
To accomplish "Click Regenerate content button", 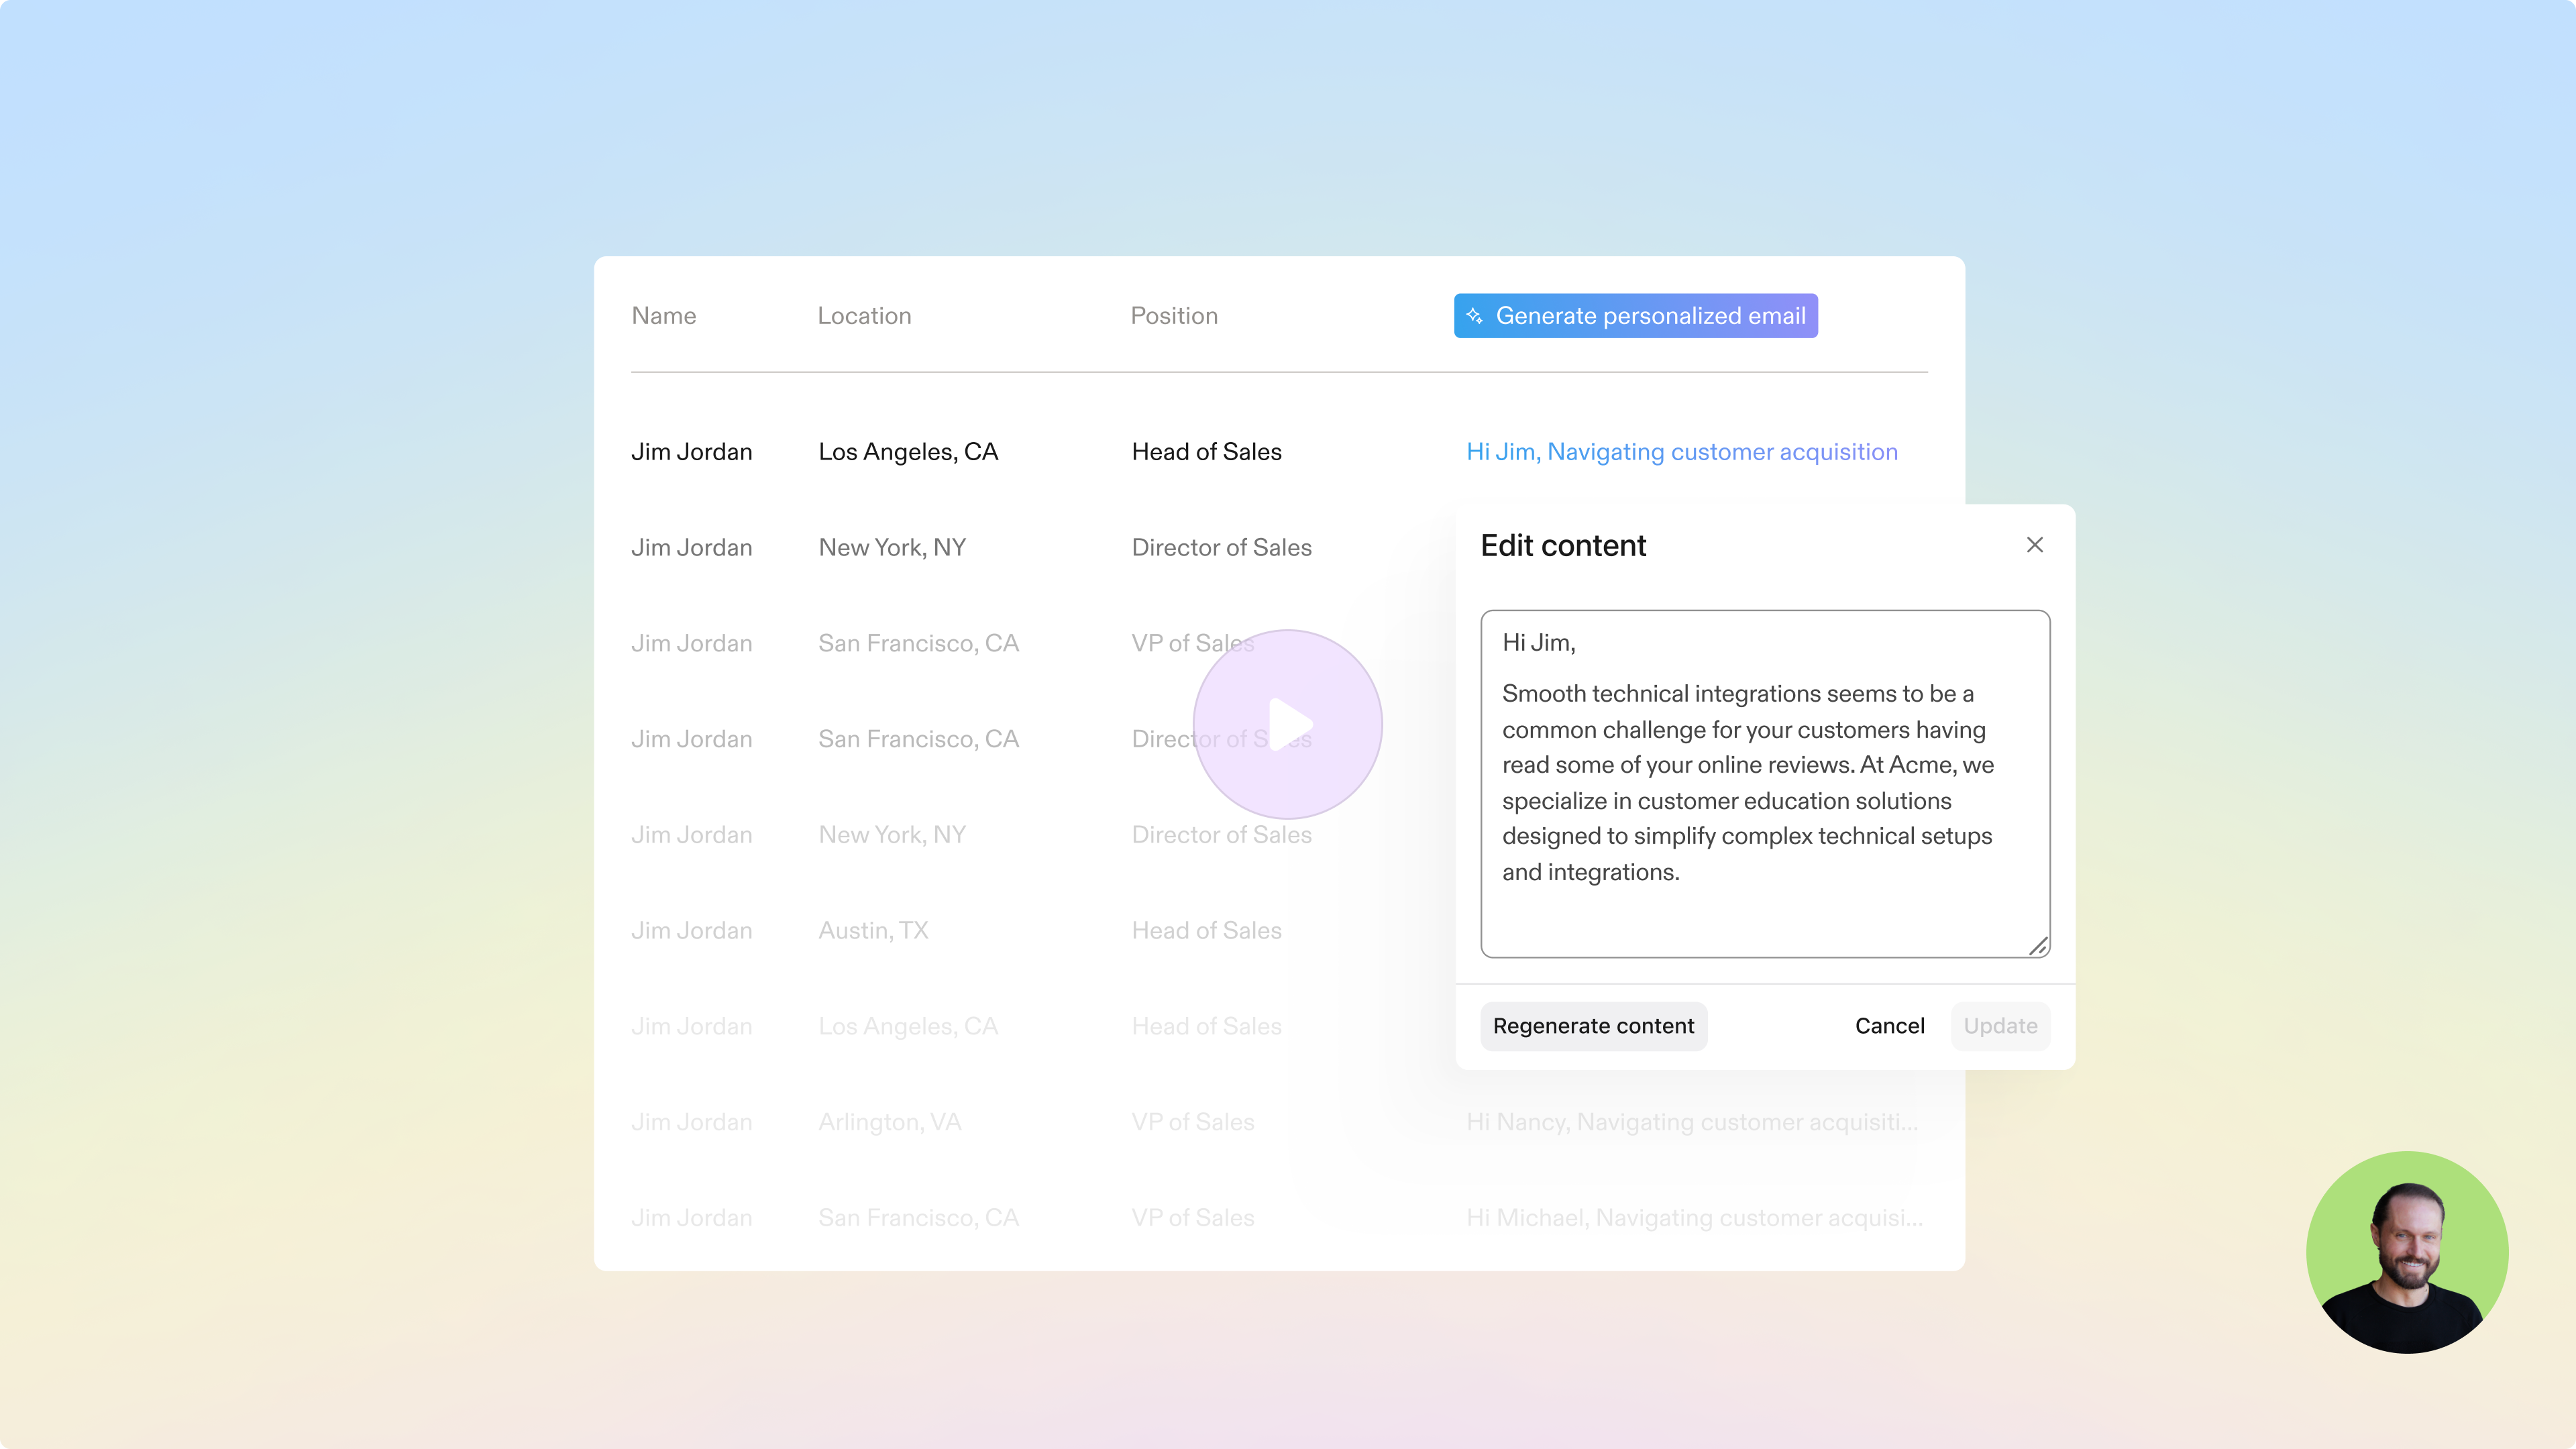I will pyautogui.click(x=1593, y=1026).
